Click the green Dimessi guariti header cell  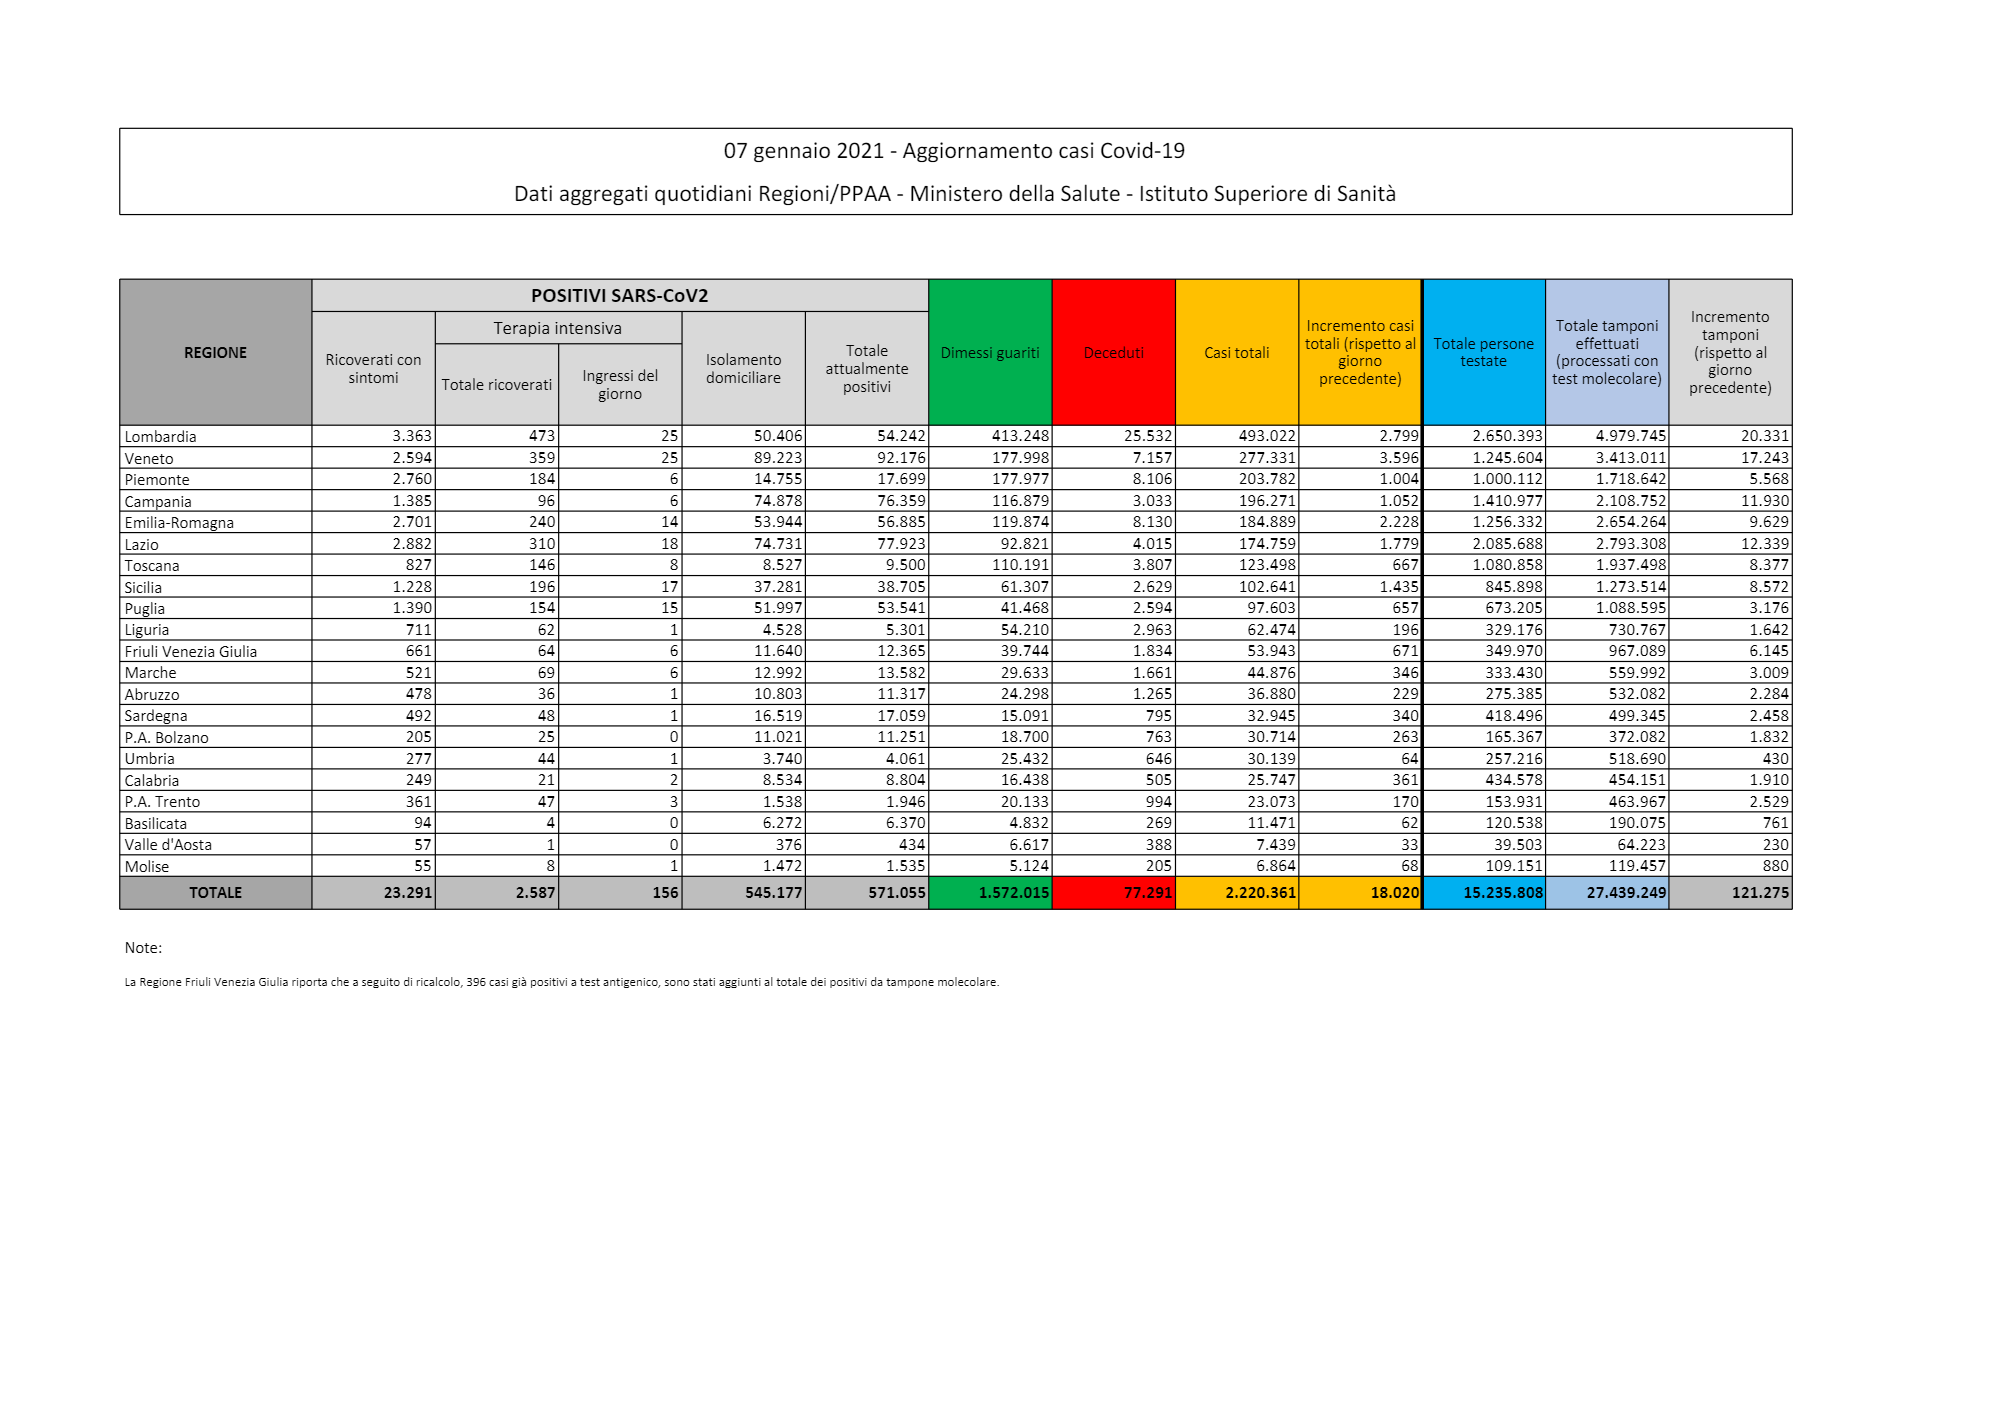point(989,352)
